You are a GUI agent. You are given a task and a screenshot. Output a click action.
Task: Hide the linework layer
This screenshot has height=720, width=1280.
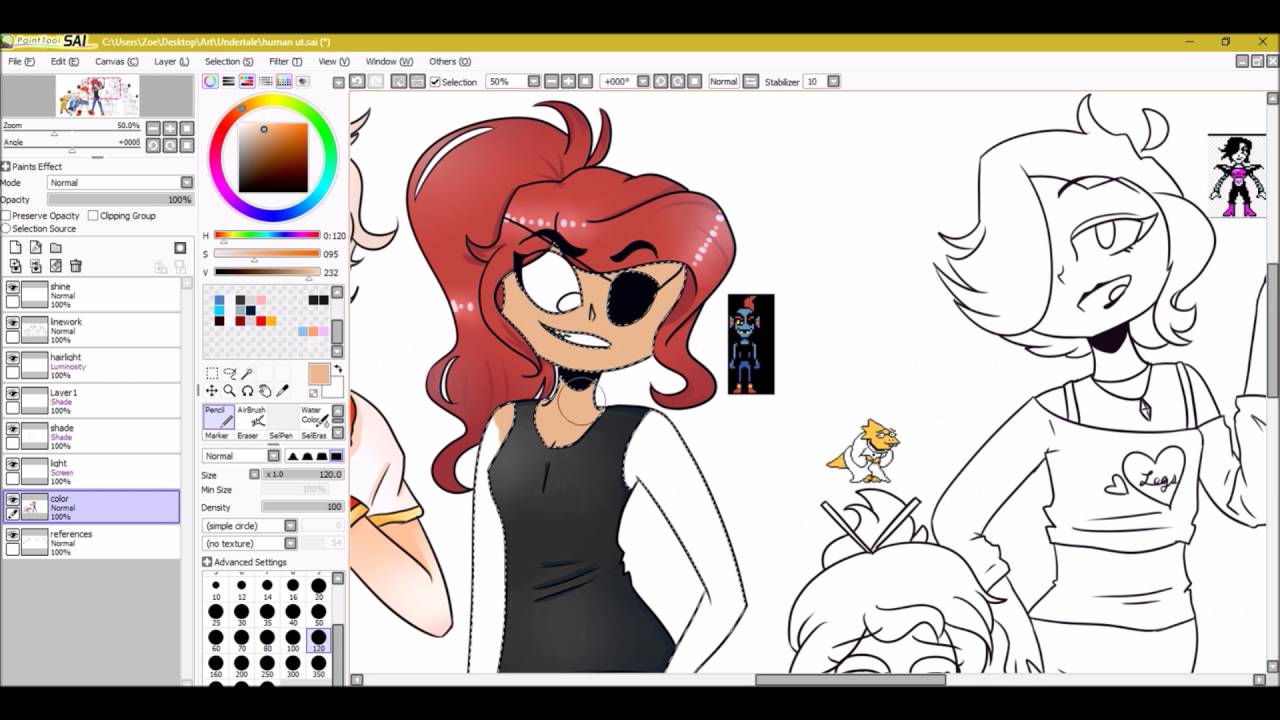12,322
